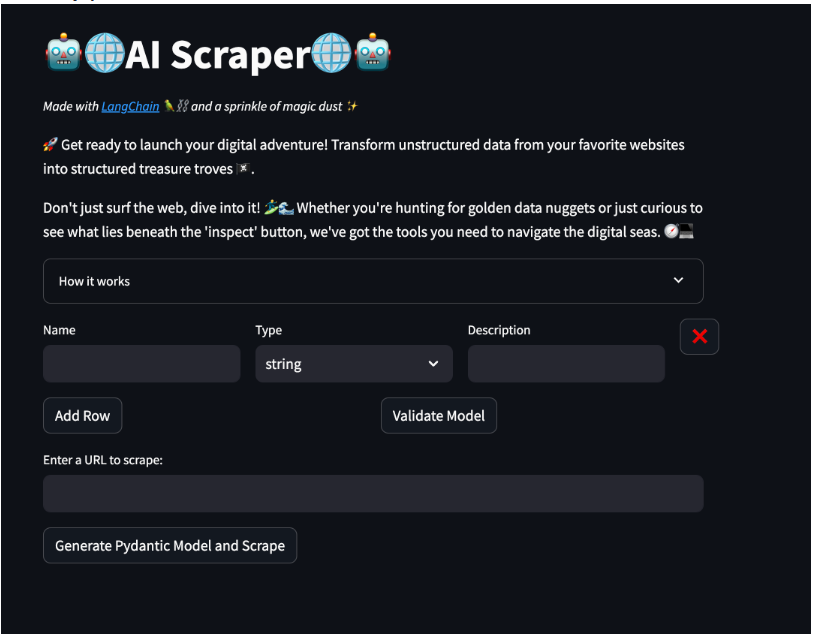
Task: Click the parrot and chain emoji beside LangChain
Action: [x=176, y=106]
